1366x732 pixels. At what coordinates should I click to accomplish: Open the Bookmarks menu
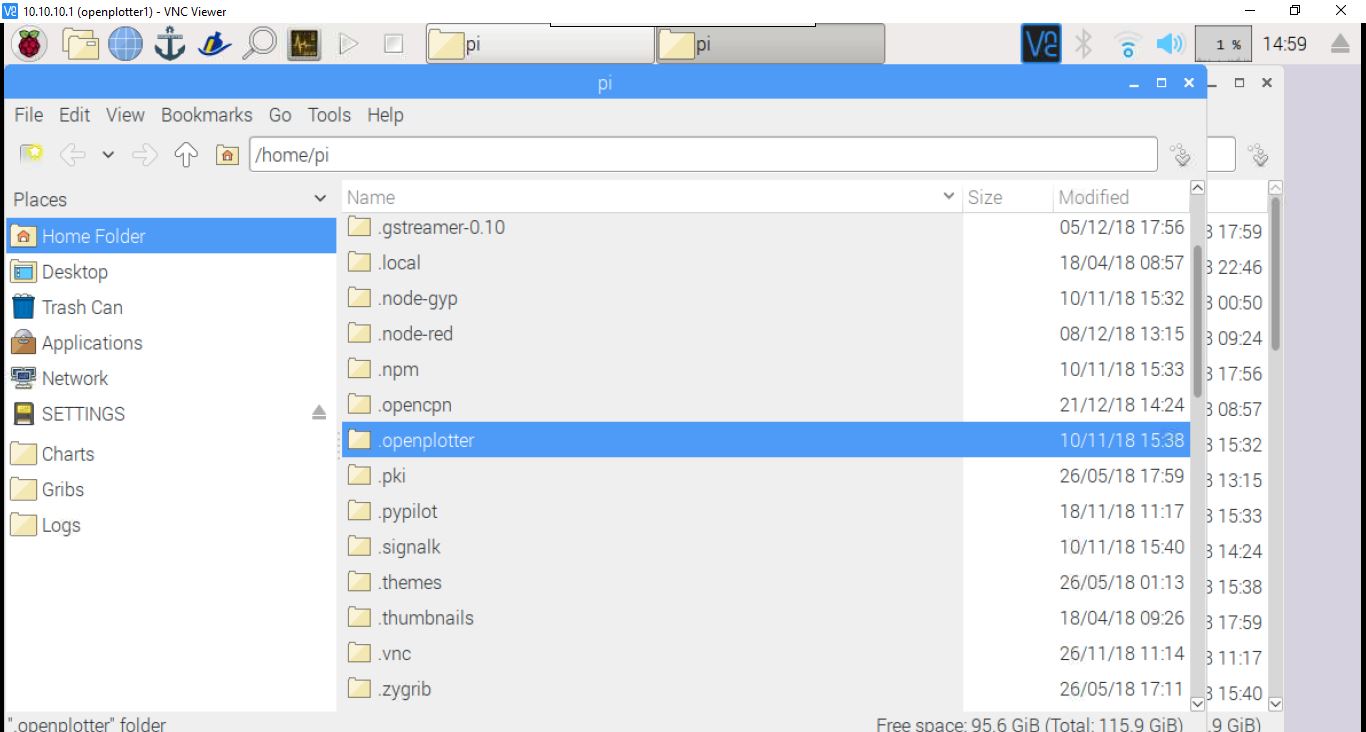pos(206,115)
